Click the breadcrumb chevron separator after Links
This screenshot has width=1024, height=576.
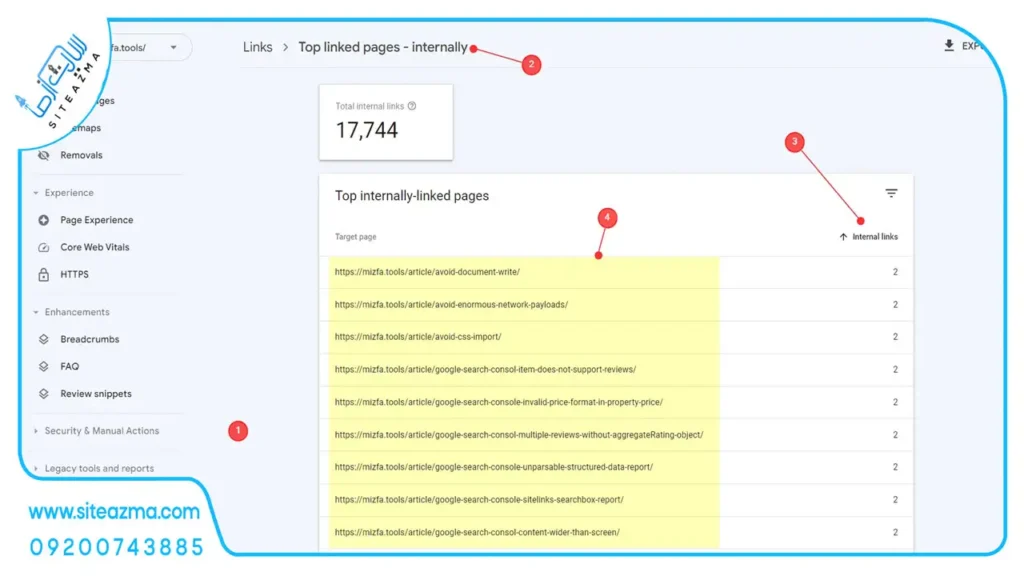pos(285,47)
